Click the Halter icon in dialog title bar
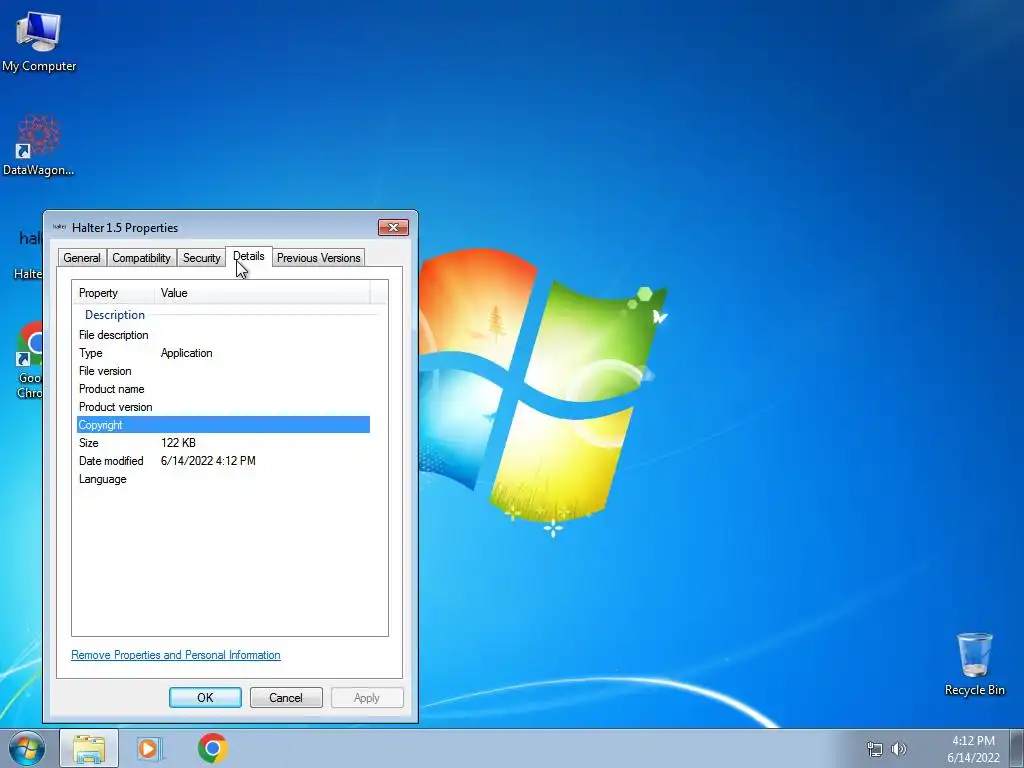This screenshot has width=1024, height=768. coord(59,227)
